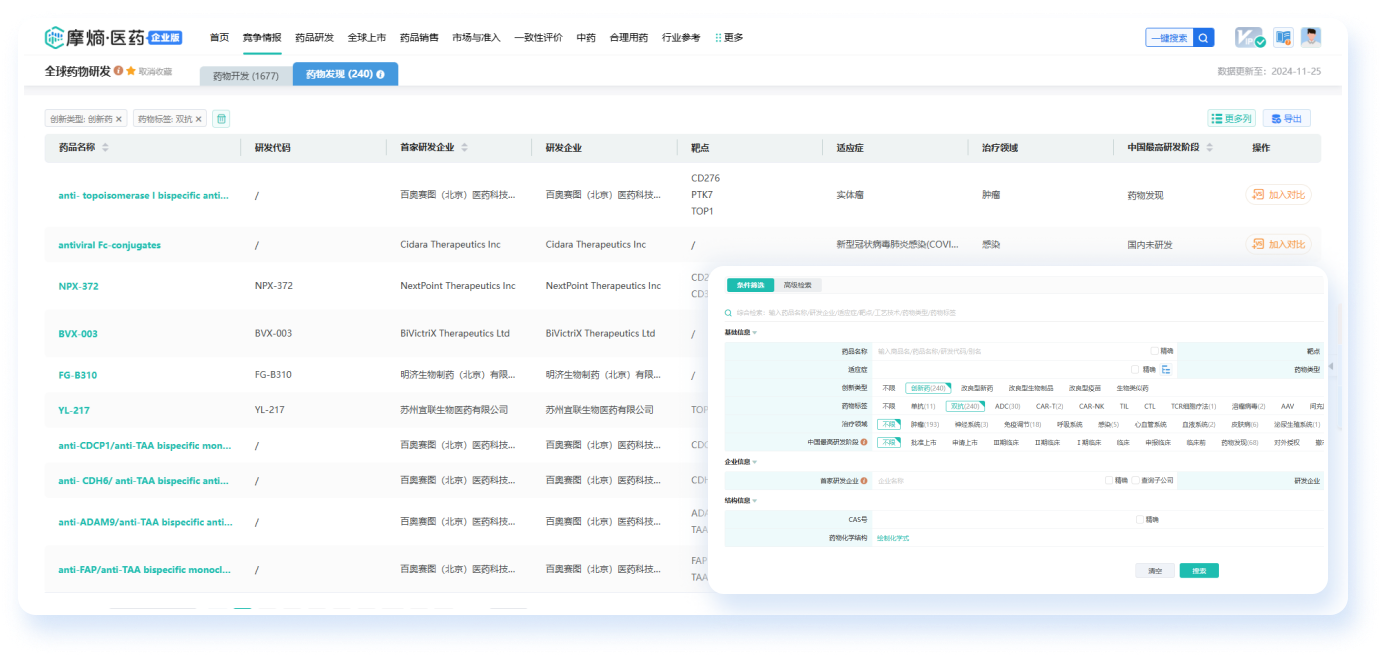Check 精确 box for 首家研发企业

(x=1109, y=481)
